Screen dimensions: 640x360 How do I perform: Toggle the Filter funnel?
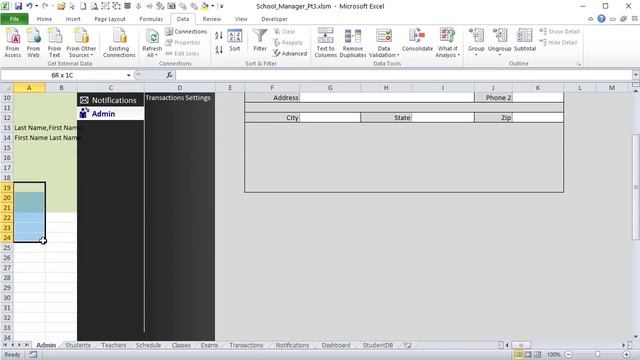point(260,40)
